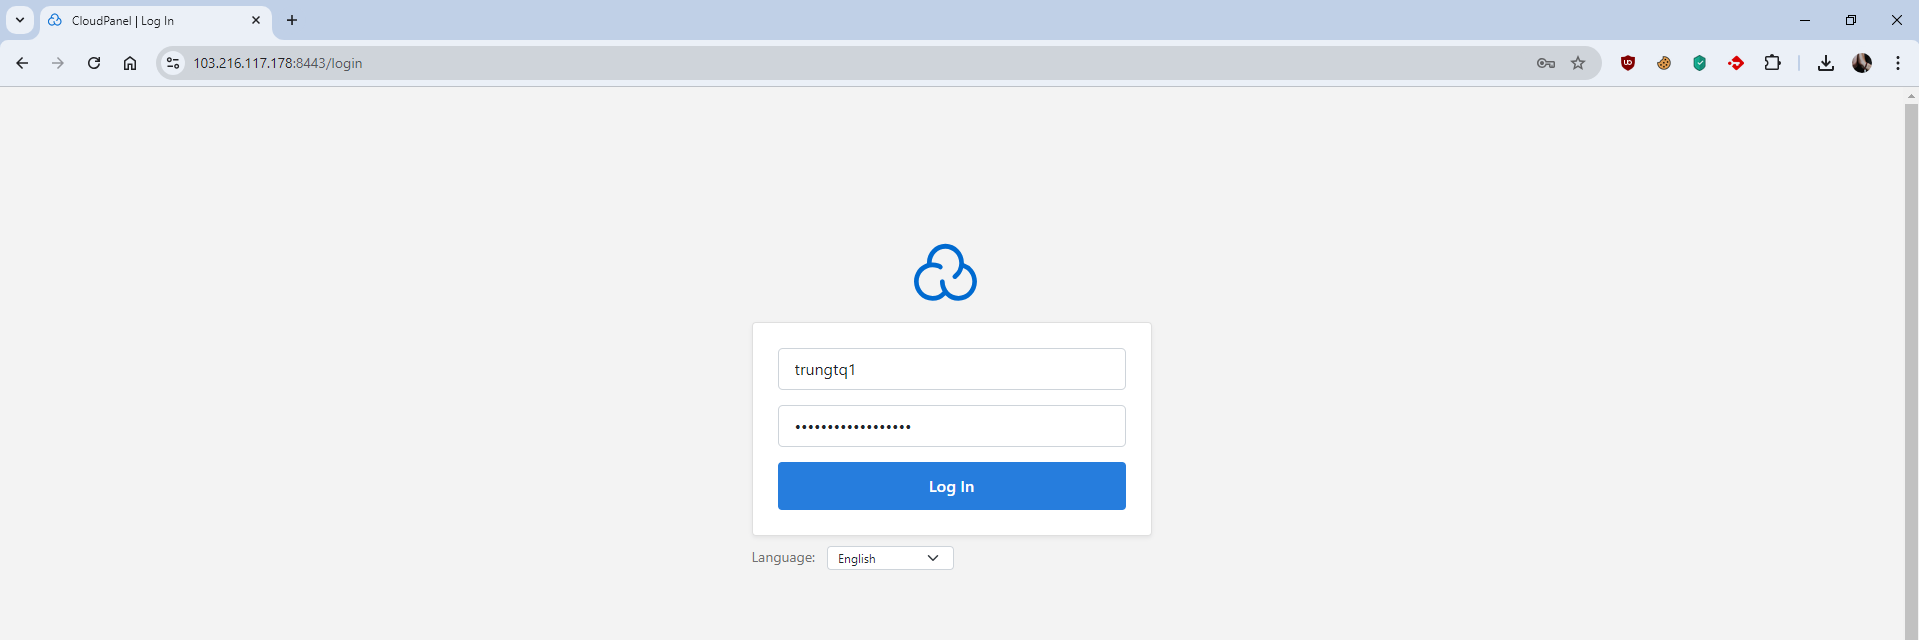Click the Log In button
This screenshot has height=640, width=1919.
[952, 486]
